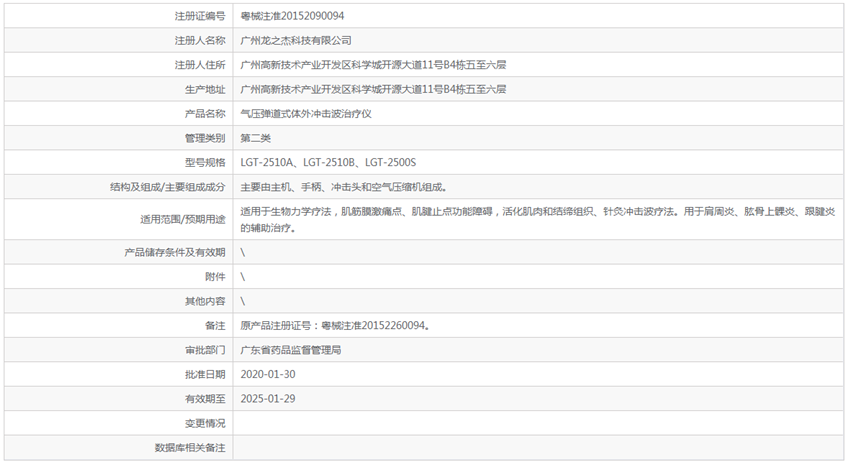Viewport: 850px width, 464px height.
Task: Select the address in the 注册人住所 row
Action: point(374,65)
